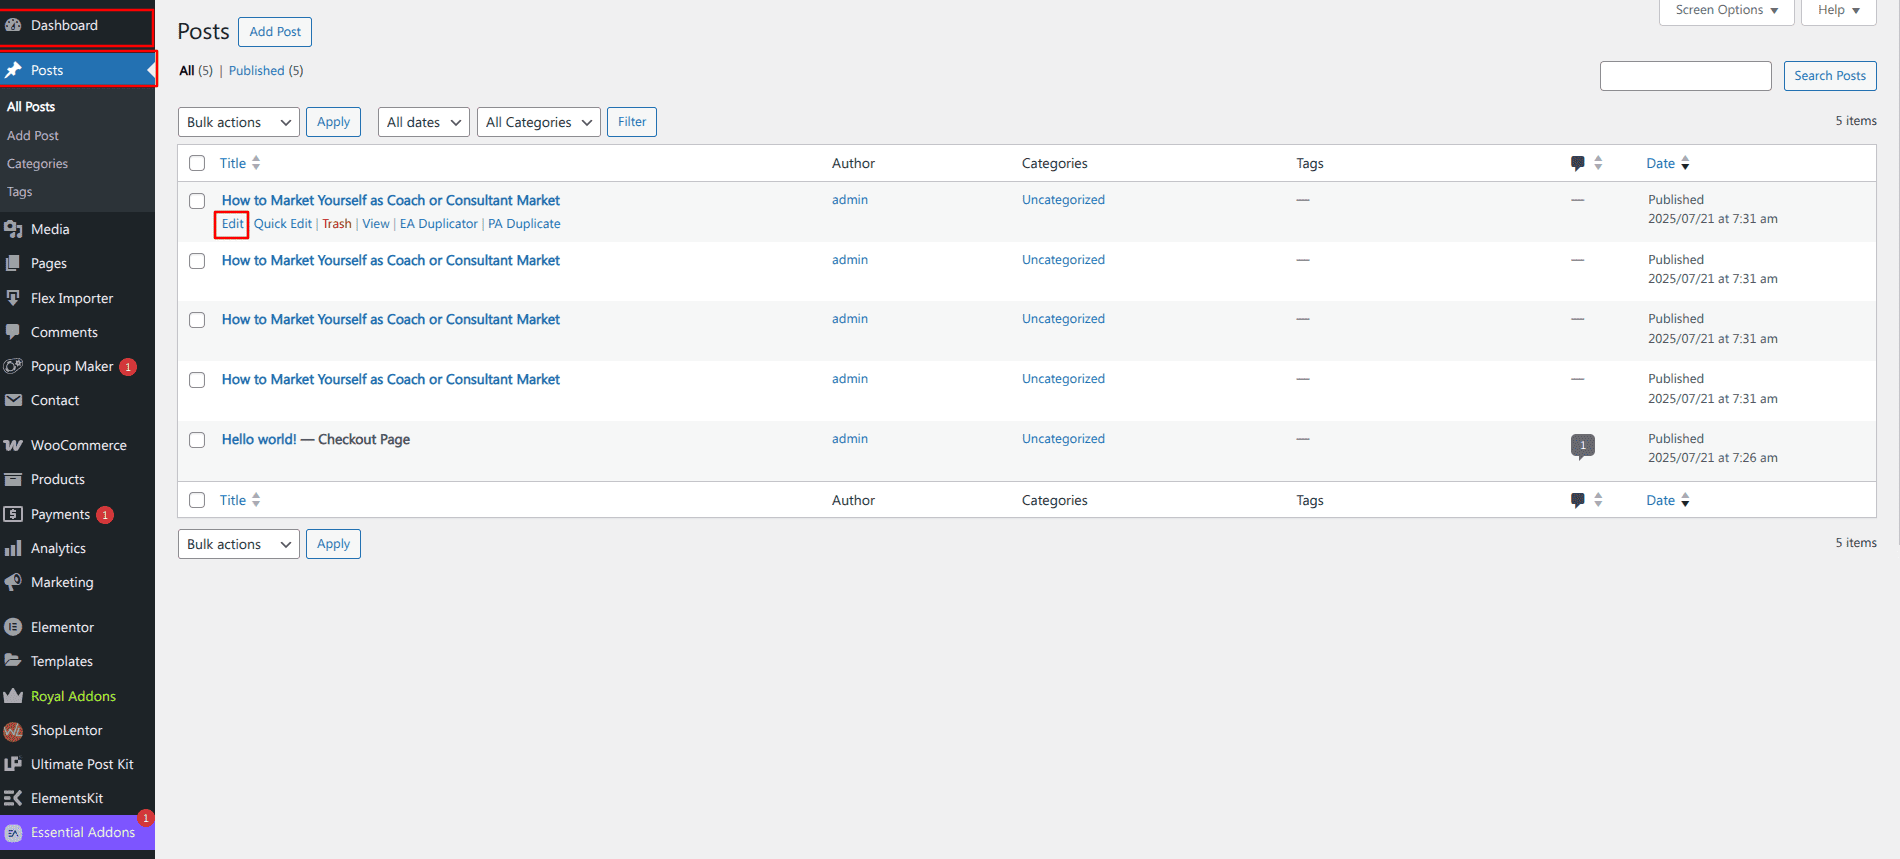Click the comments column icon in table footer
Image resolution: width=1900 pixels, height=859 pixels.
click(x=1577, y=500)
